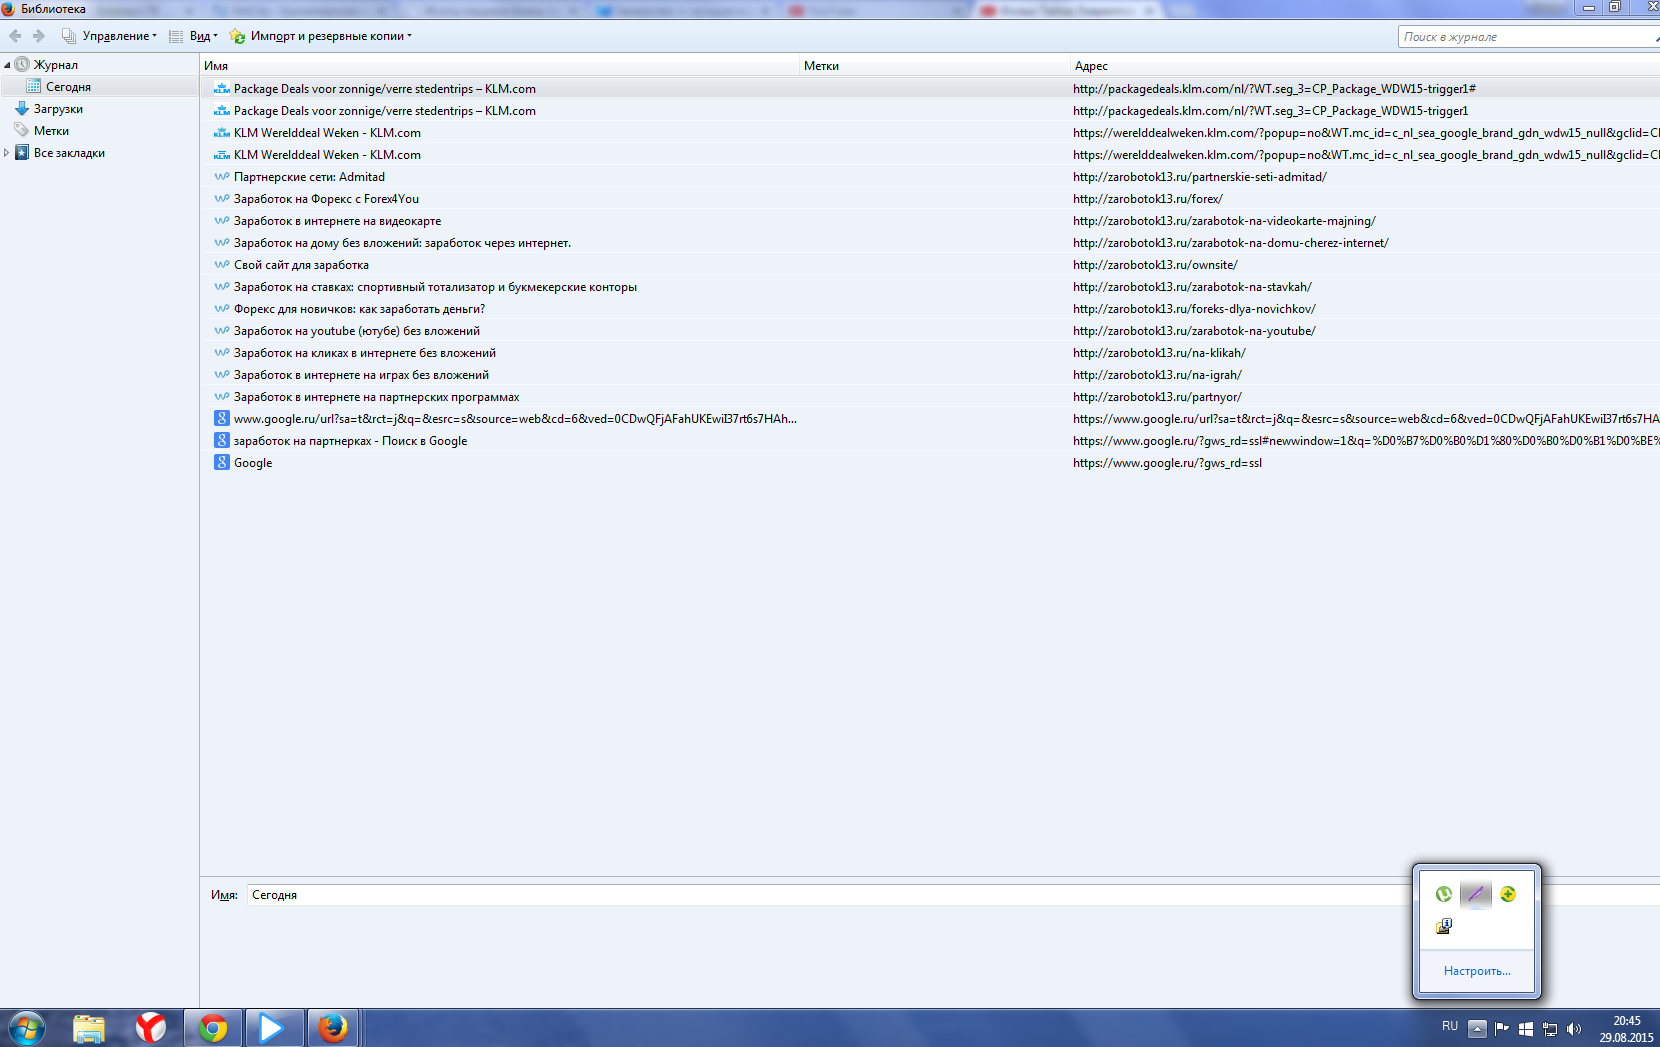The height and width of the screenshot is (1047, 1660).
Task: Click the info folder tray icon
Action: (x=1443, y=926)
